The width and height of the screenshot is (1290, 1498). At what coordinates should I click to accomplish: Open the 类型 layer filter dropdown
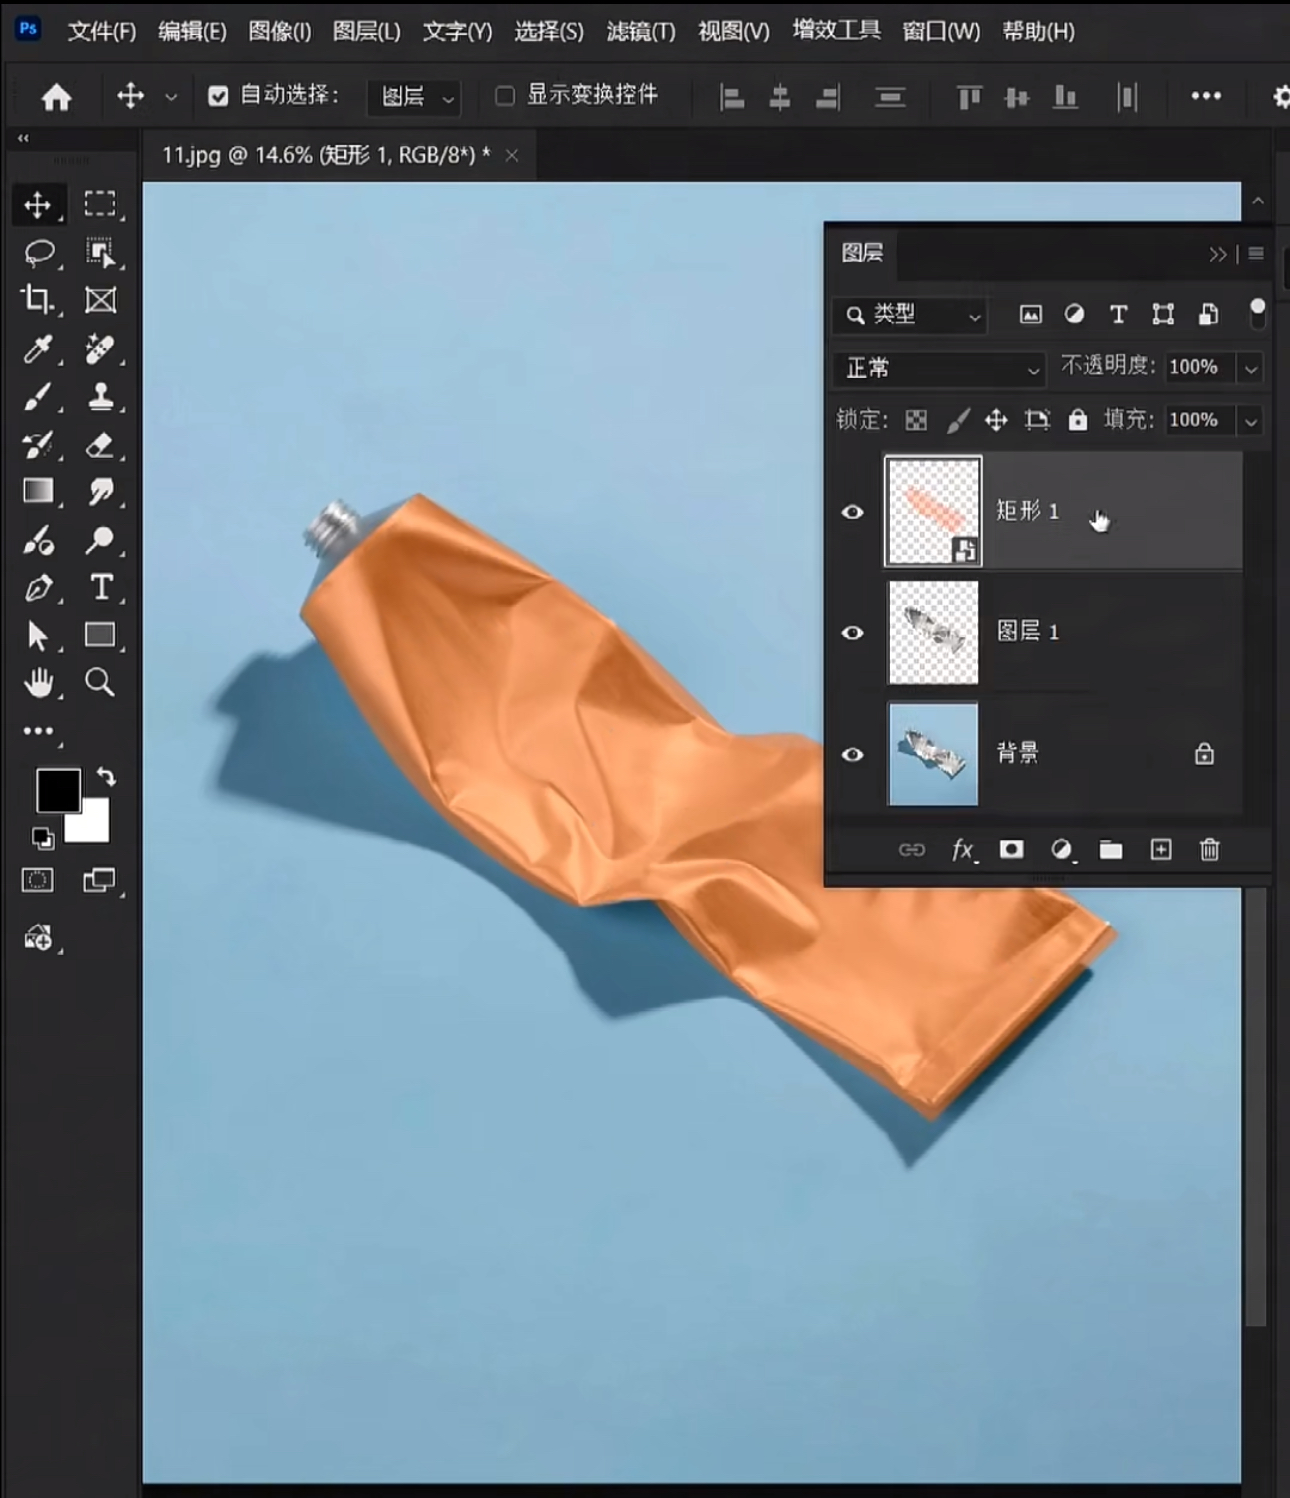(x=911, y=316)
